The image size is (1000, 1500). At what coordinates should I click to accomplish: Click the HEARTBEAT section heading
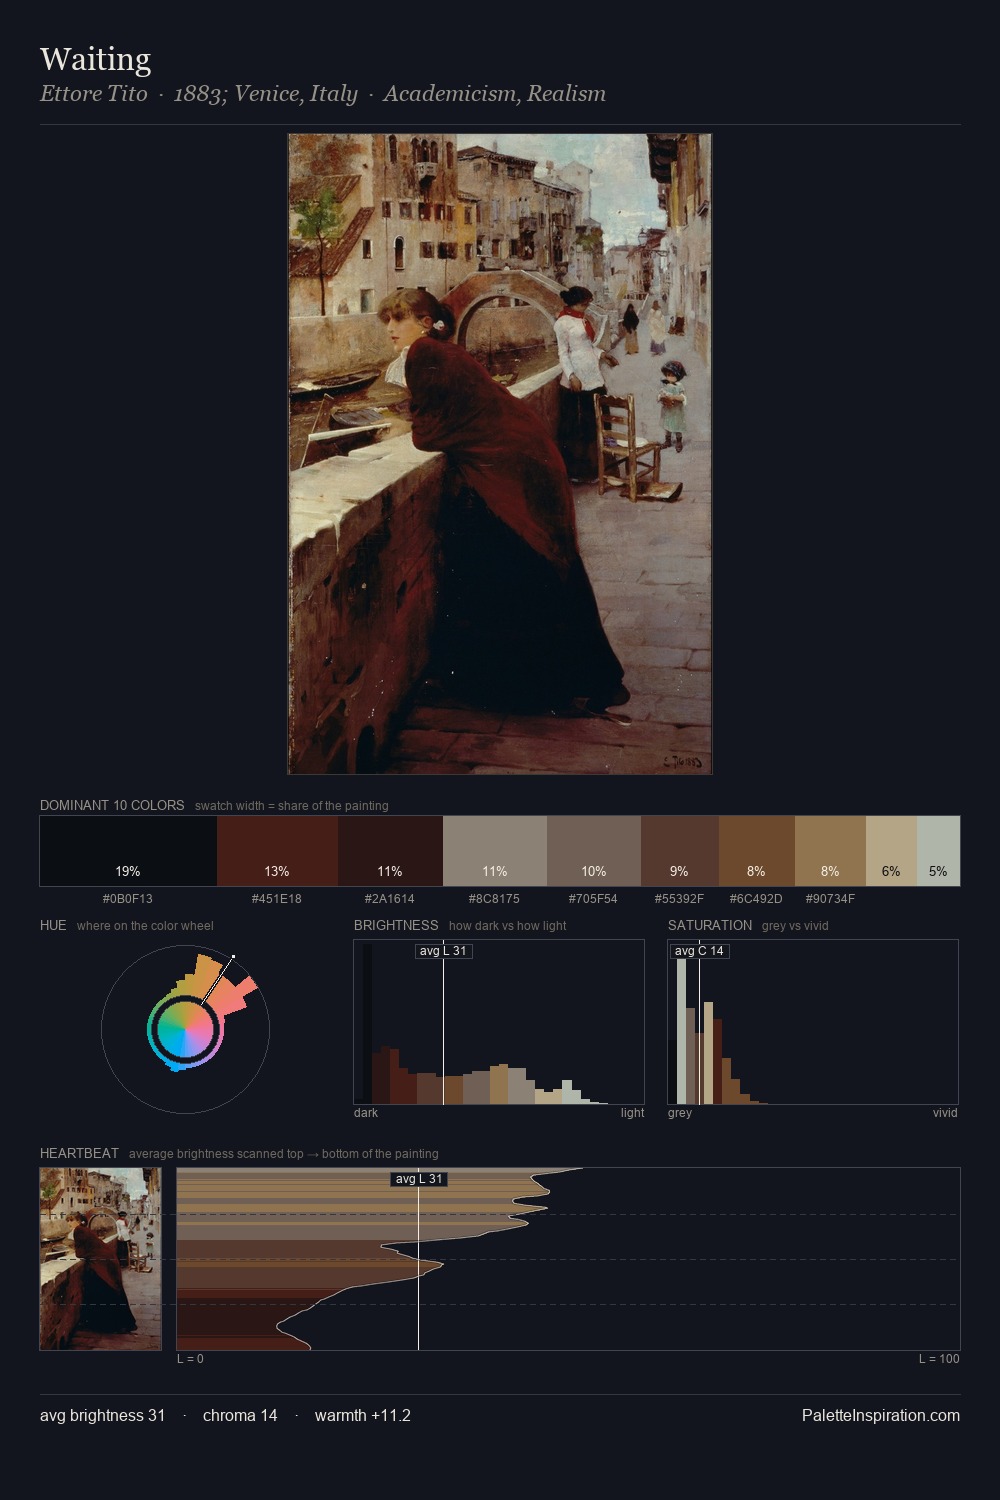pyautogui.click(x=79, y=1153)
